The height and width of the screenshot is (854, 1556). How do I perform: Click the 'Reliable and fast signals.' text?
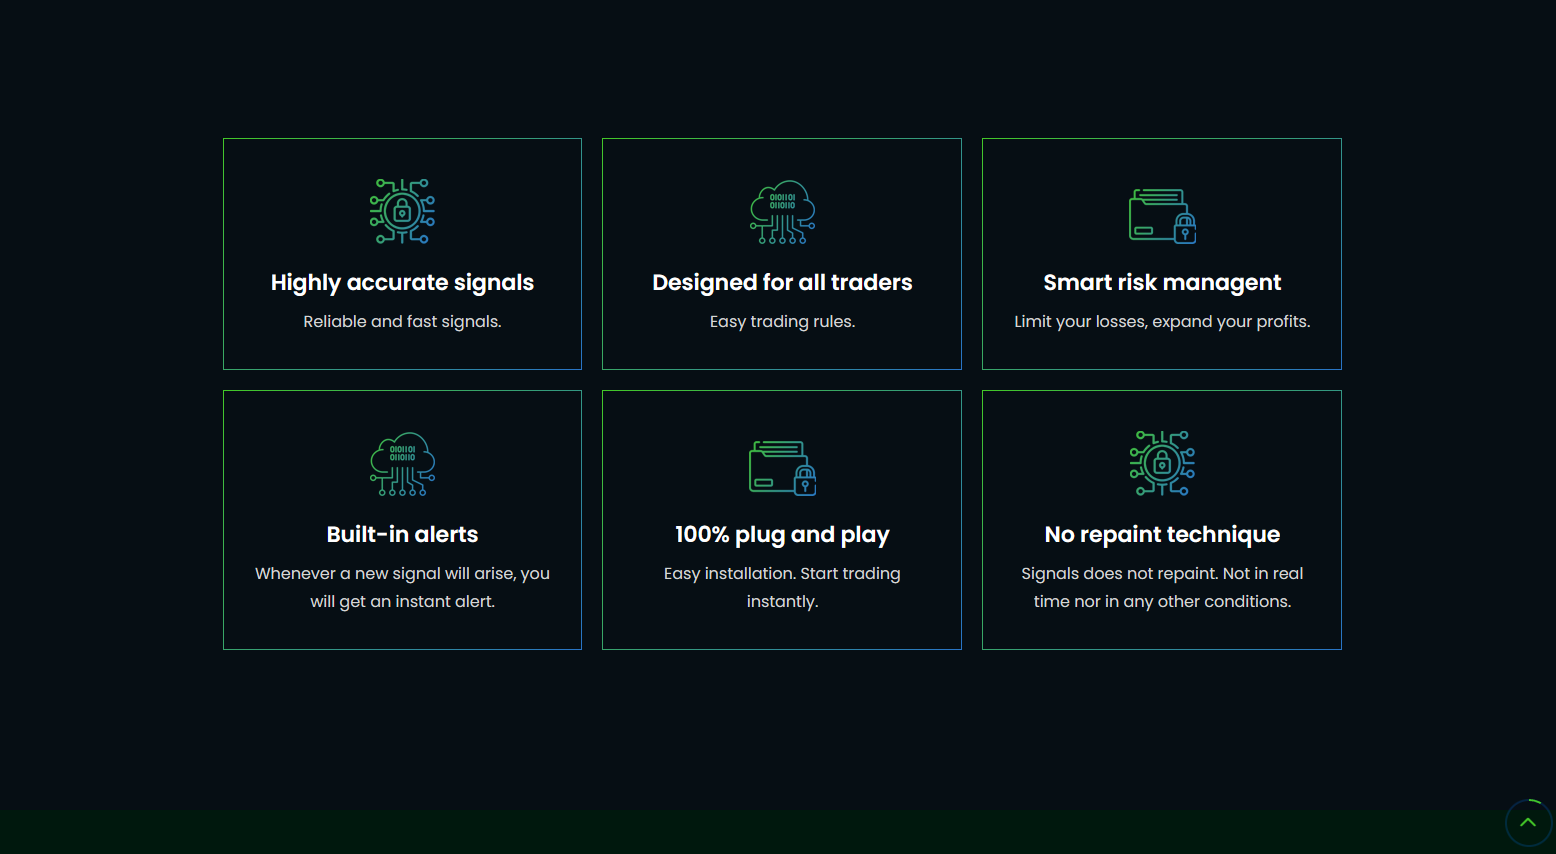point(402,322)
